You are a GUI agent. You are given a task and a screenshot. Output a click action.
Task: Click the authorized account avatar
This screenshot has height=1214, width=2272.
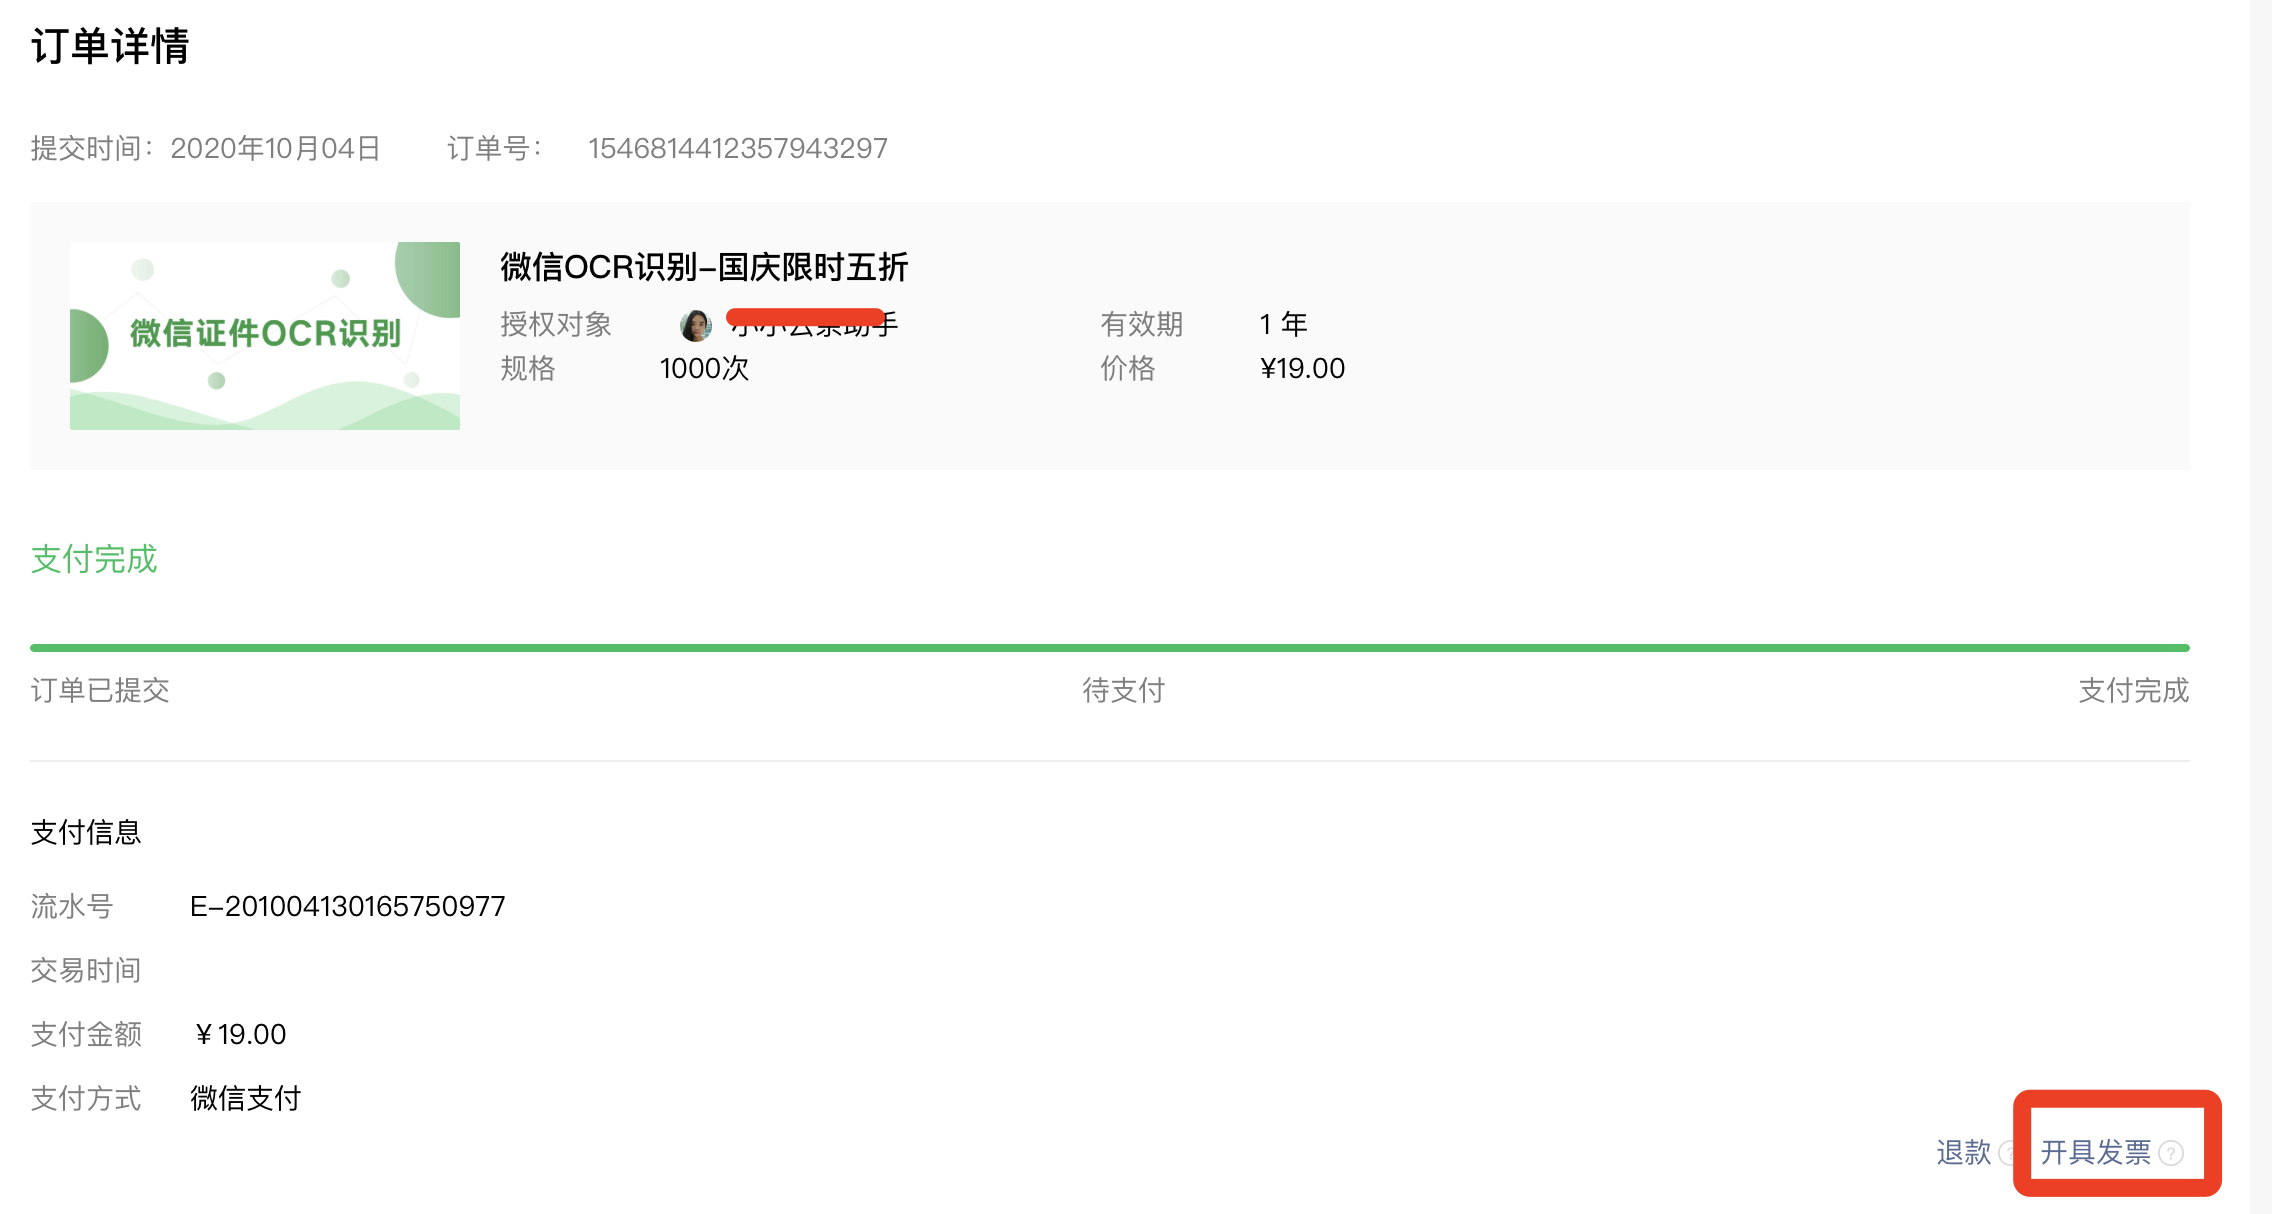pos(695,324)
